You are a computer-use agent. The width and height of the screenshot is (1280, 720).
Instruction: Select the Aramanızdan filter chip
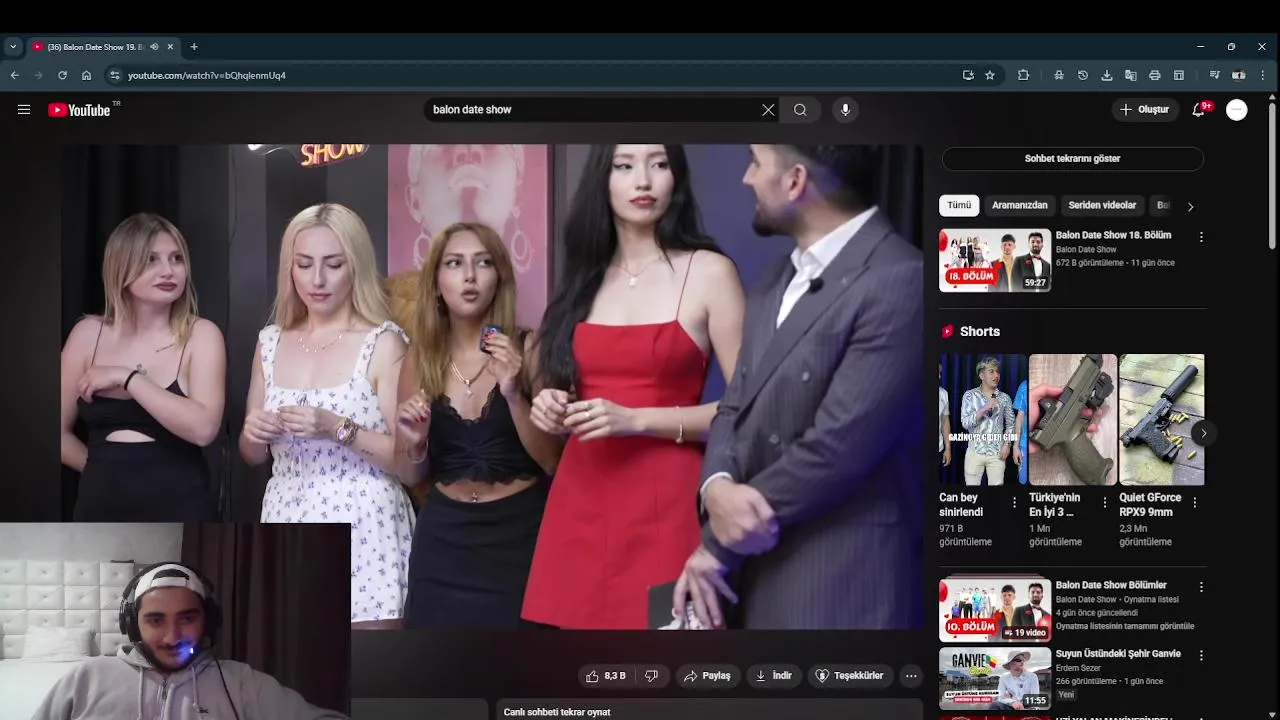coord(1020,205)
